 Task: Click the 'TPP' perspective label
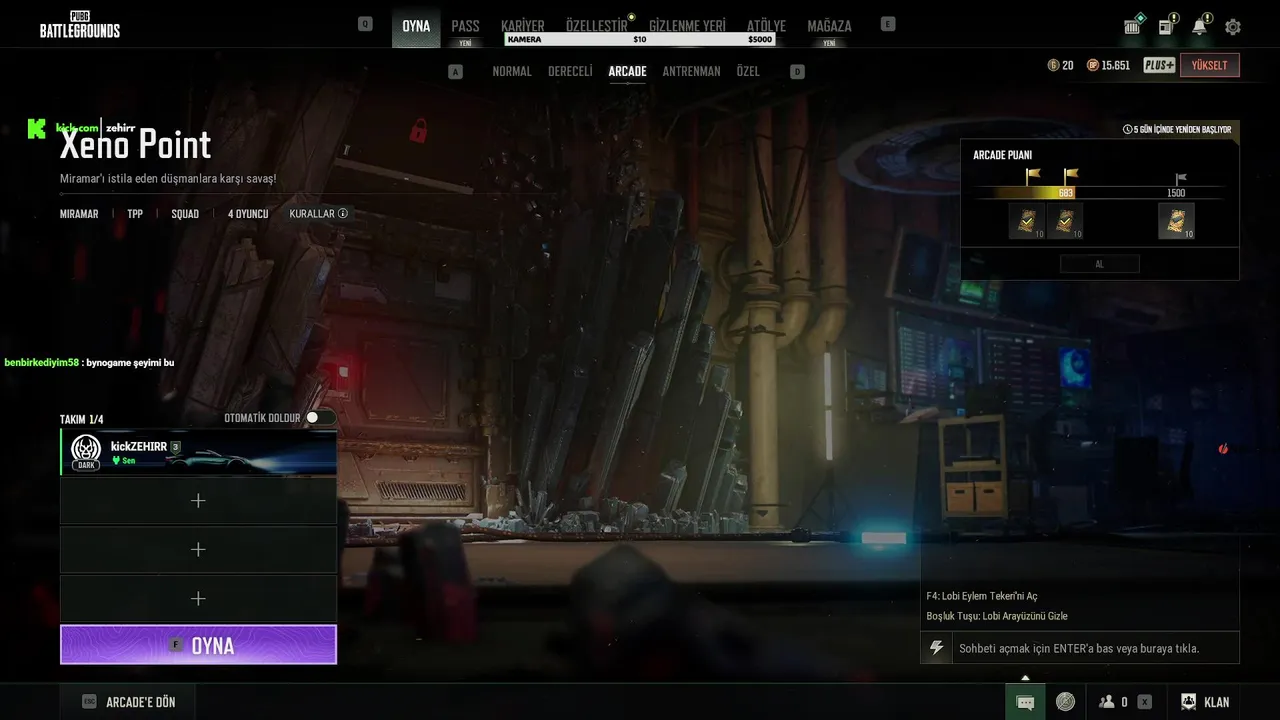(x=135, y=214)
